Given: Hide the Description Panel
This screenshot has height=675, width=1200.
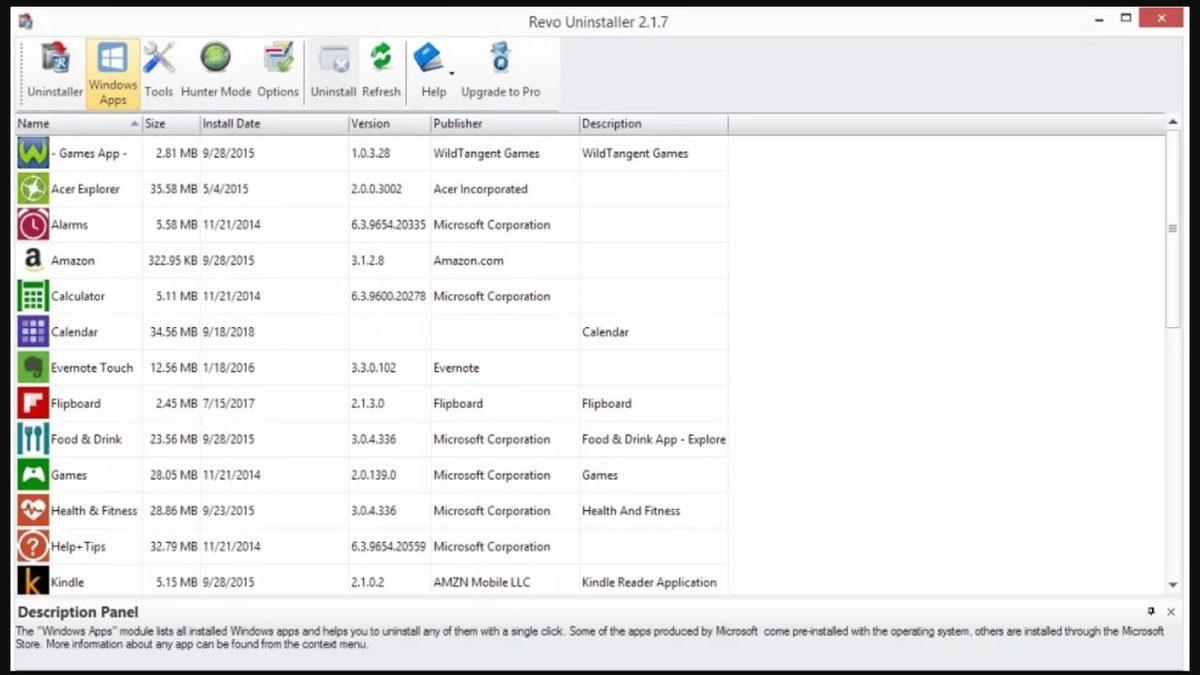Looking at the screenshot, I should point(1170,611).
